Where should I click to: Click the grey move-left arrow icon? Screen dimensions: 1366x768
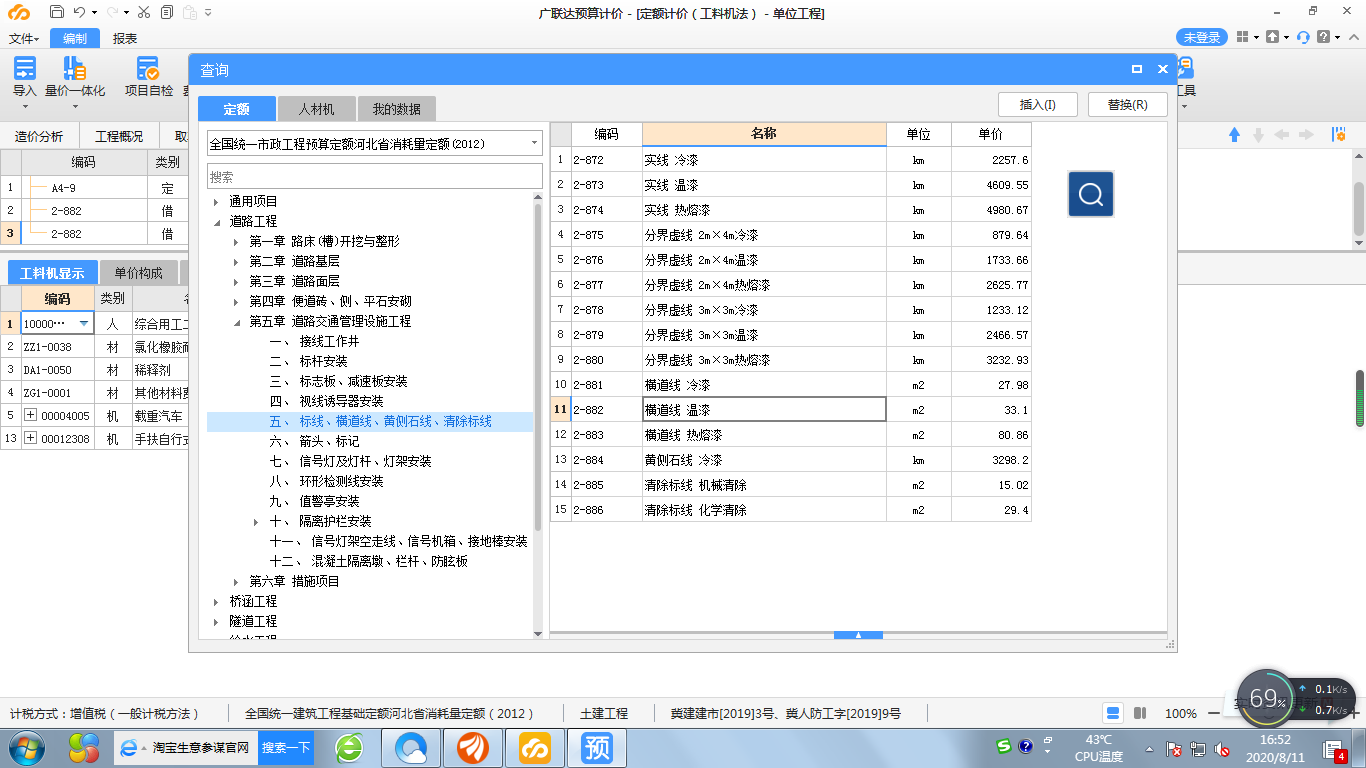pos(1282,135)
